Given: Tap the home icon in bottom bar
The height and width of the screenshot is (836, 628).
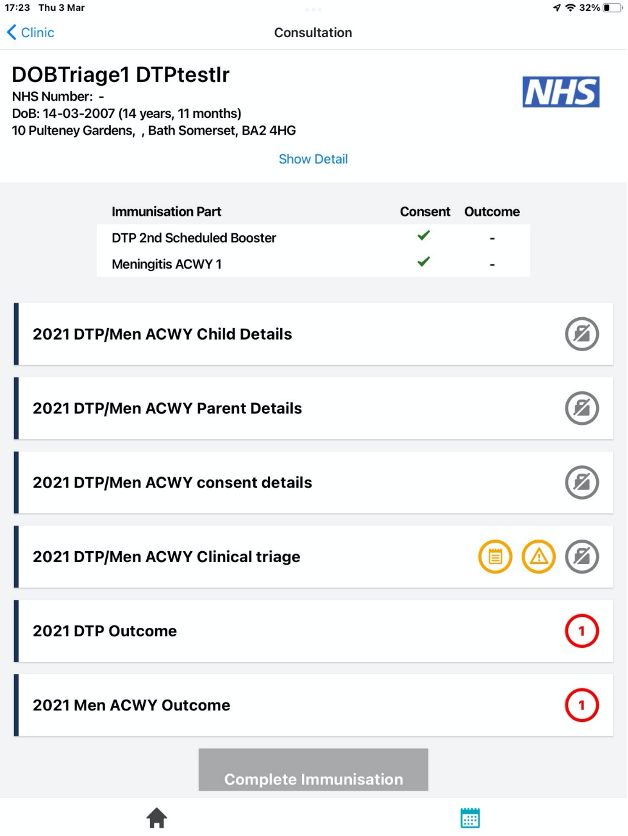Looking at the screenshot, I should tap(157, 818).
